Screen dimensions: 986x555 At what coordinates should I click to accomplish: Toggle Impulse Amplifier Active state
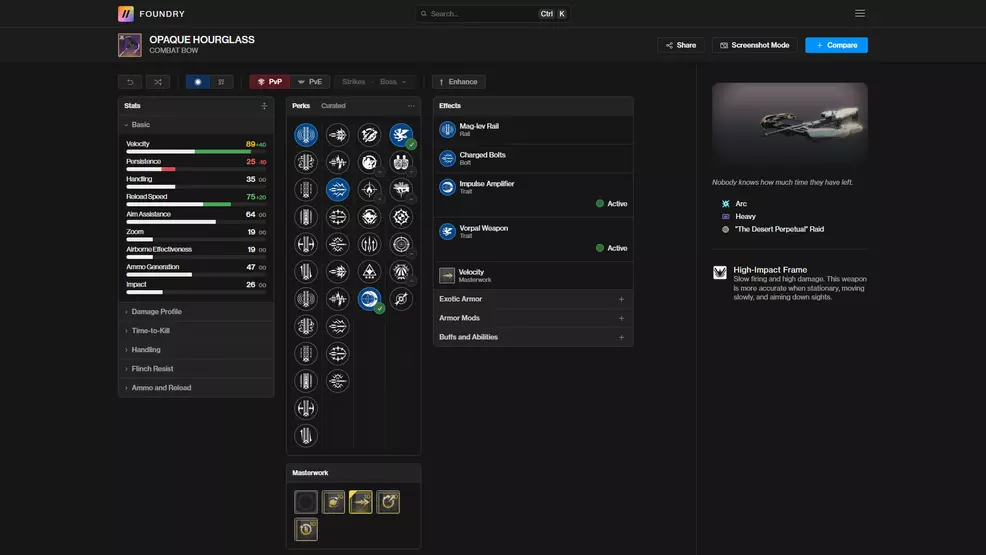pos(611,204)
